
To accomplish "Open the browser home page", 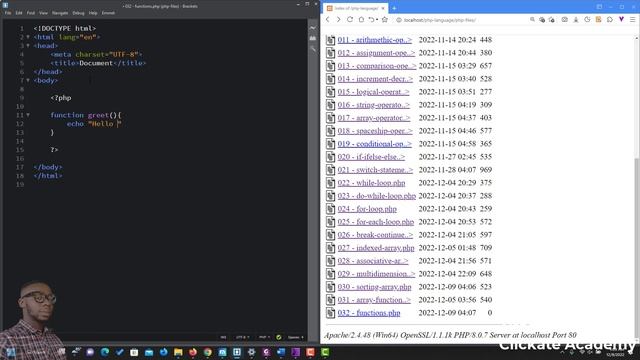I will 361,20.
